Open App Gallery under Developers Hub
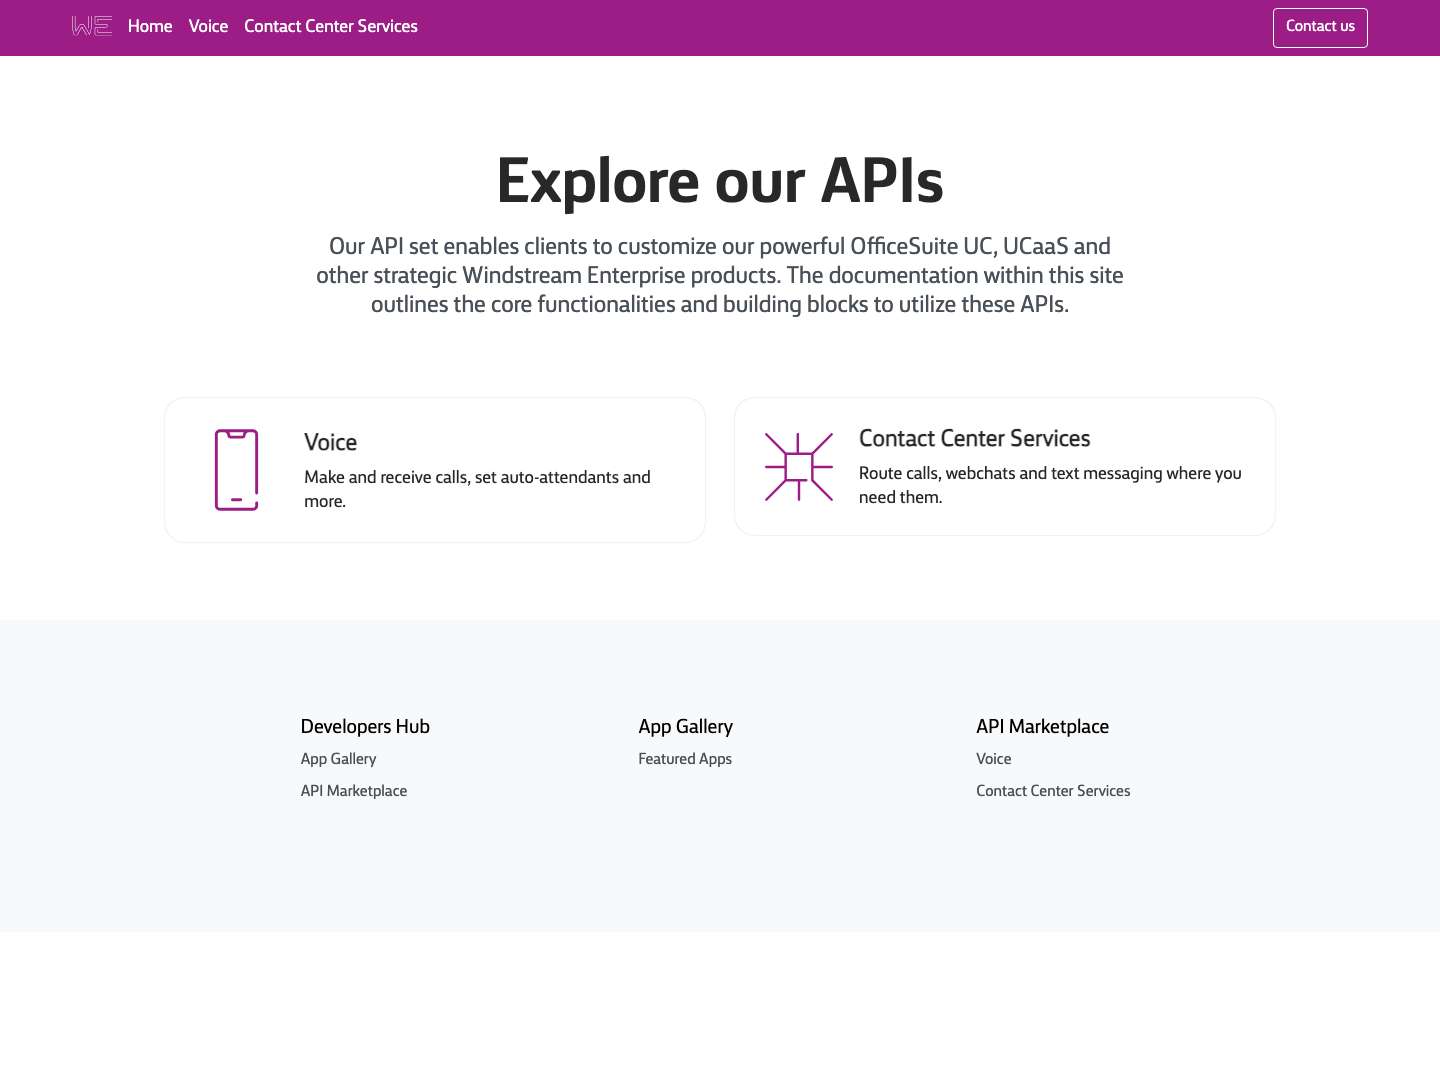Viewport: 1440px width, 1080px height. pyautogui.click(x=338, y=760)
